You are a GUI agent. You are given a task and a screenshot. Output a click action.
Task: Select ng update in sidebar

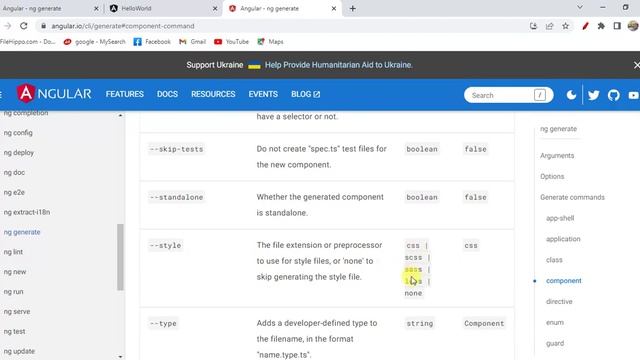(19, 351)
